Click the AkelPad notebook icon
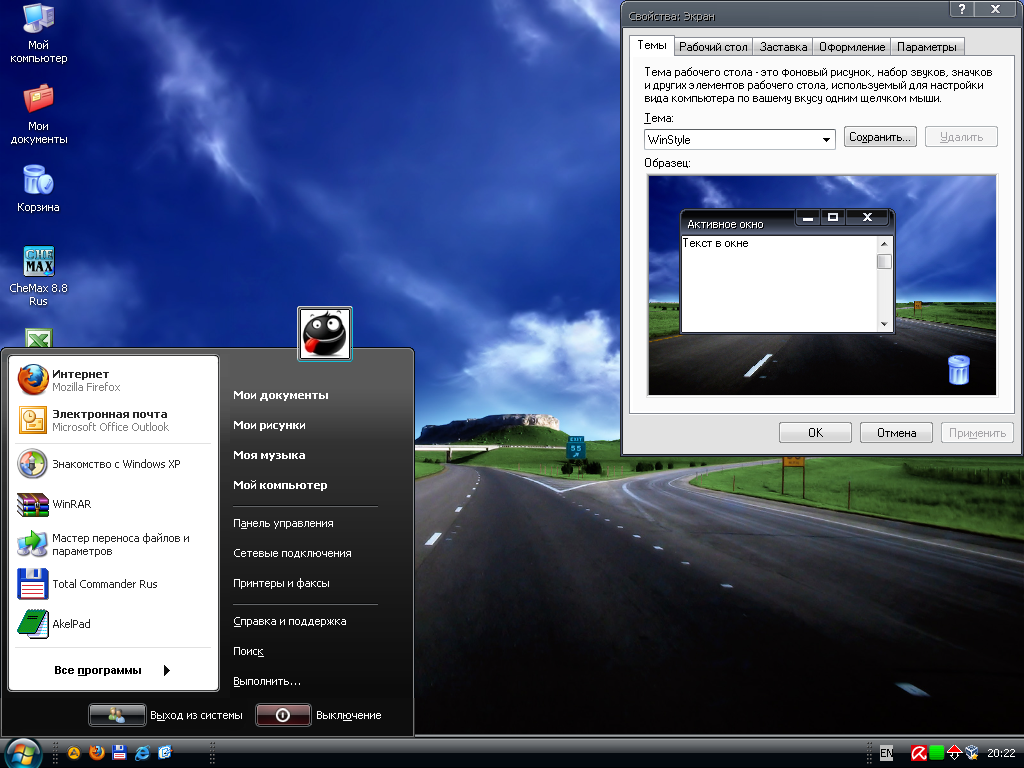The height and width of the screenshot is (768, 1024). point(33,624)
